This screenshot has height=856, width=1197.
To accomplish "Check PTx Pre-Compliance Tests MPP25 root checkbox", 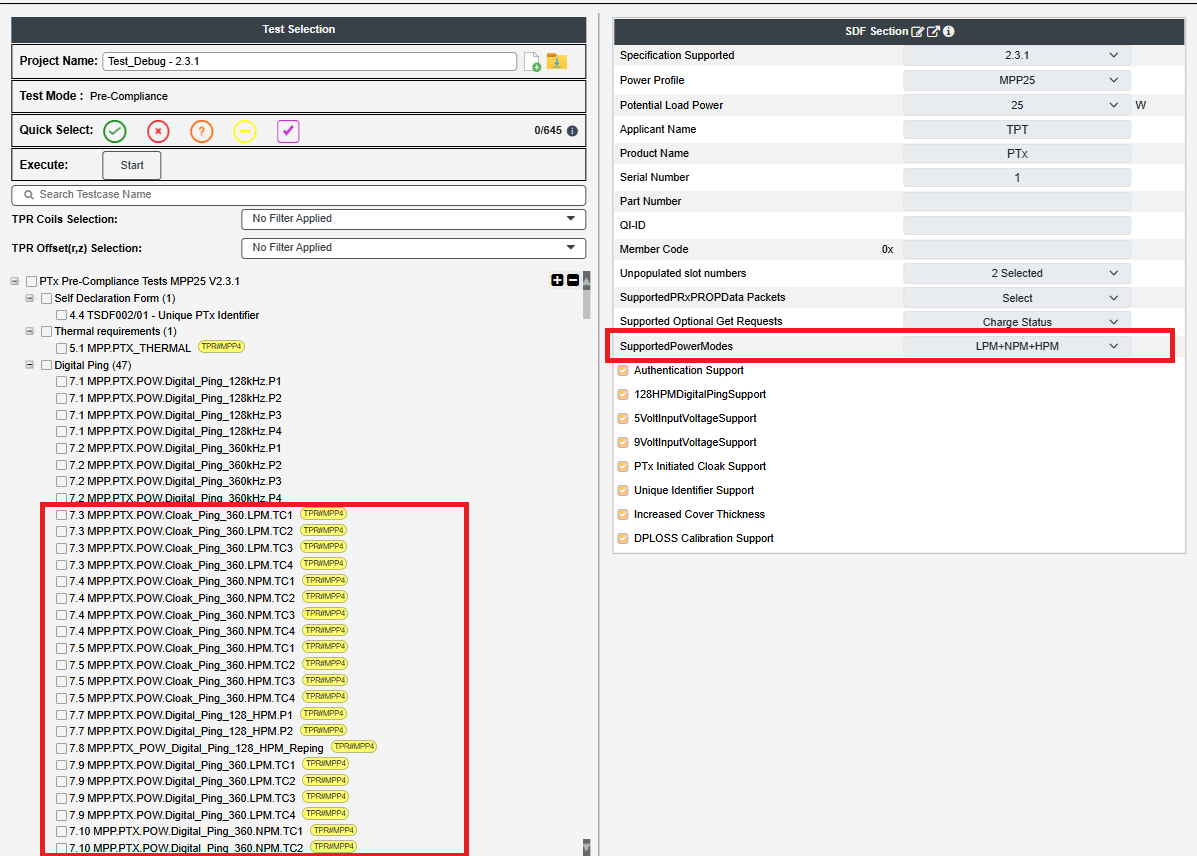I will click(x=31, y=282).
